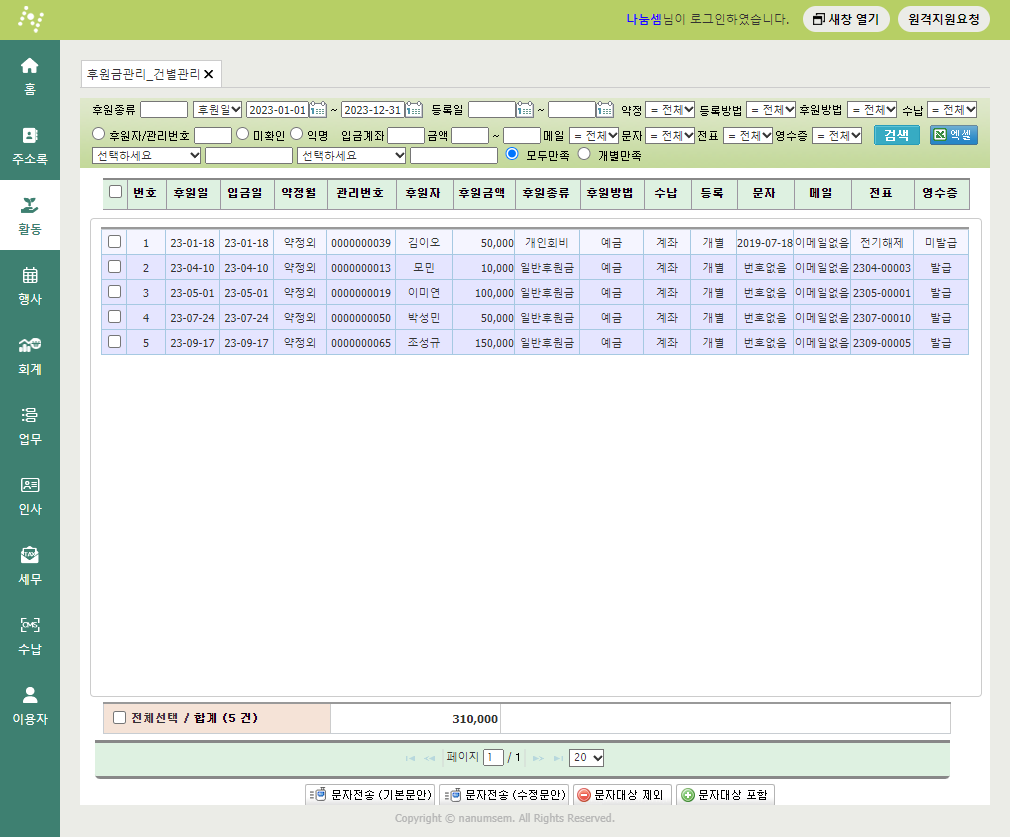Open 후원방법 filter dropdown
This screenshot has width=1010, height=837.
(x=872, y=110)
